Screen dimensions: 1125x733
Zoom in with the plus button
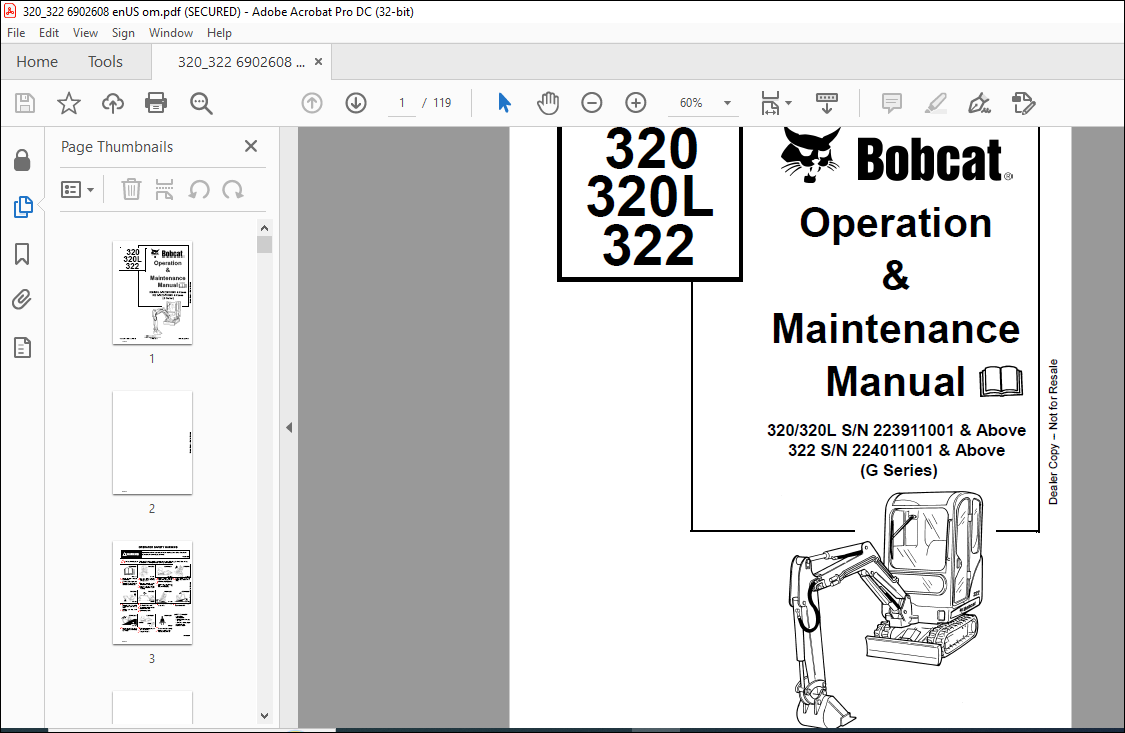point(636,103)
